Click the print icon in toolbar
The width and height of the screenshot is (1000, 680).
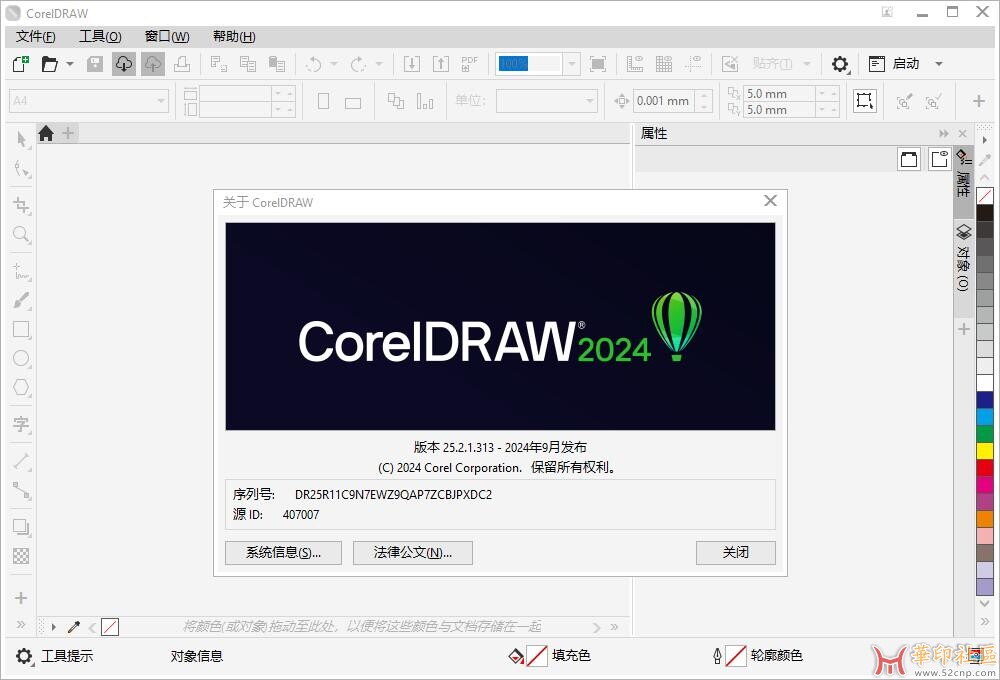tap(182, 64)
